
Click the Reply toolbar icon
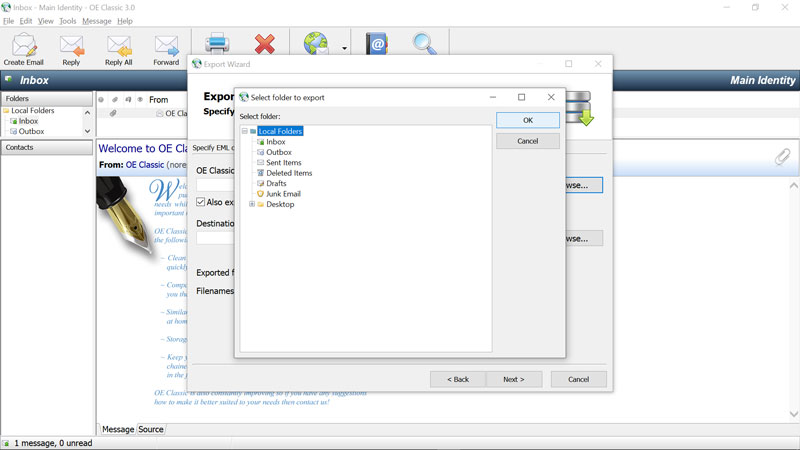[x=71, y=50]
